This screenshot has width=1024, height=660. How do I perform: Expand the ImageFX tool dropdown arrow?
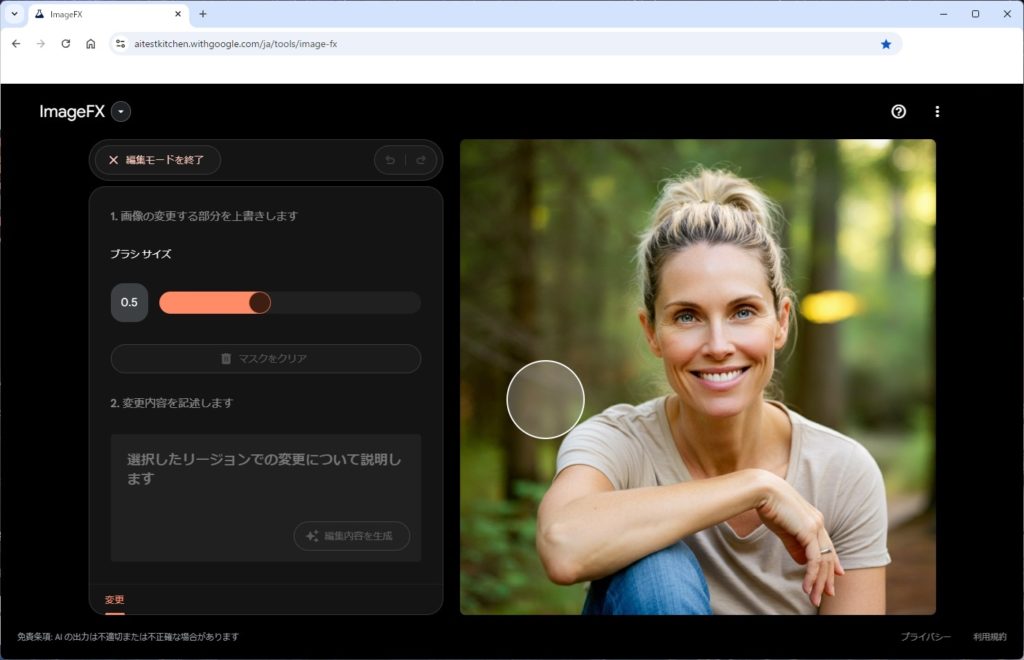pos(121,112)
